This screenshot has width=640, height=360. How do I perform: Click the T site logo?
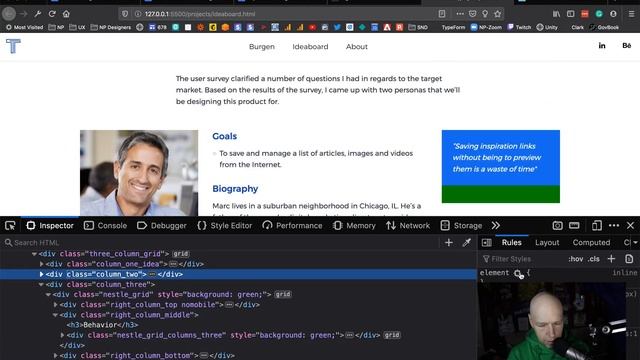click(13, 46)
